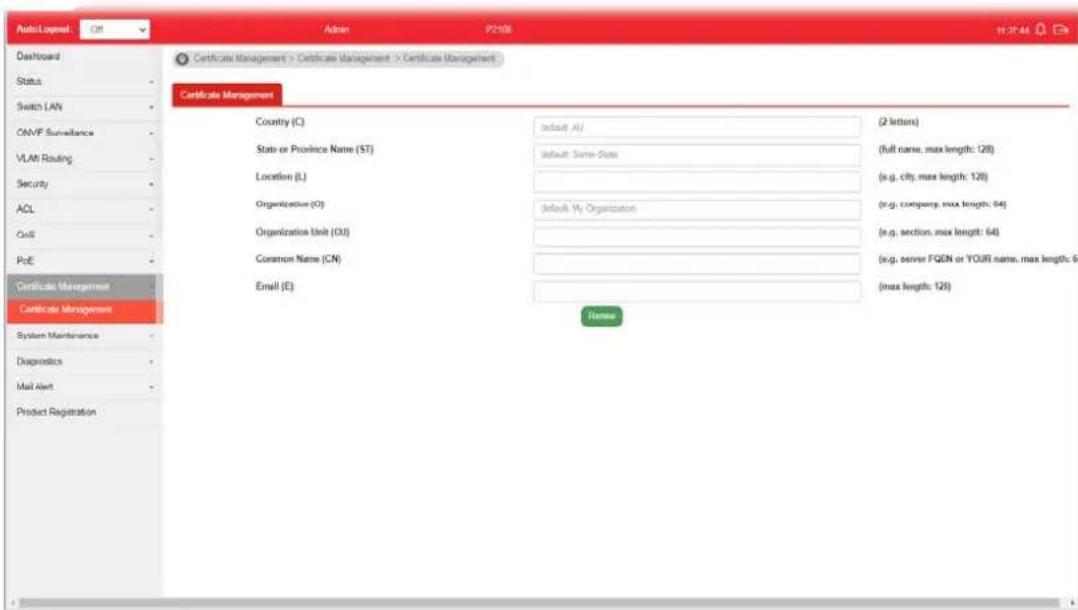Expand the ONVIF Surveillance menu
This screenshot has height=610, width=1078.
[84, 133]
